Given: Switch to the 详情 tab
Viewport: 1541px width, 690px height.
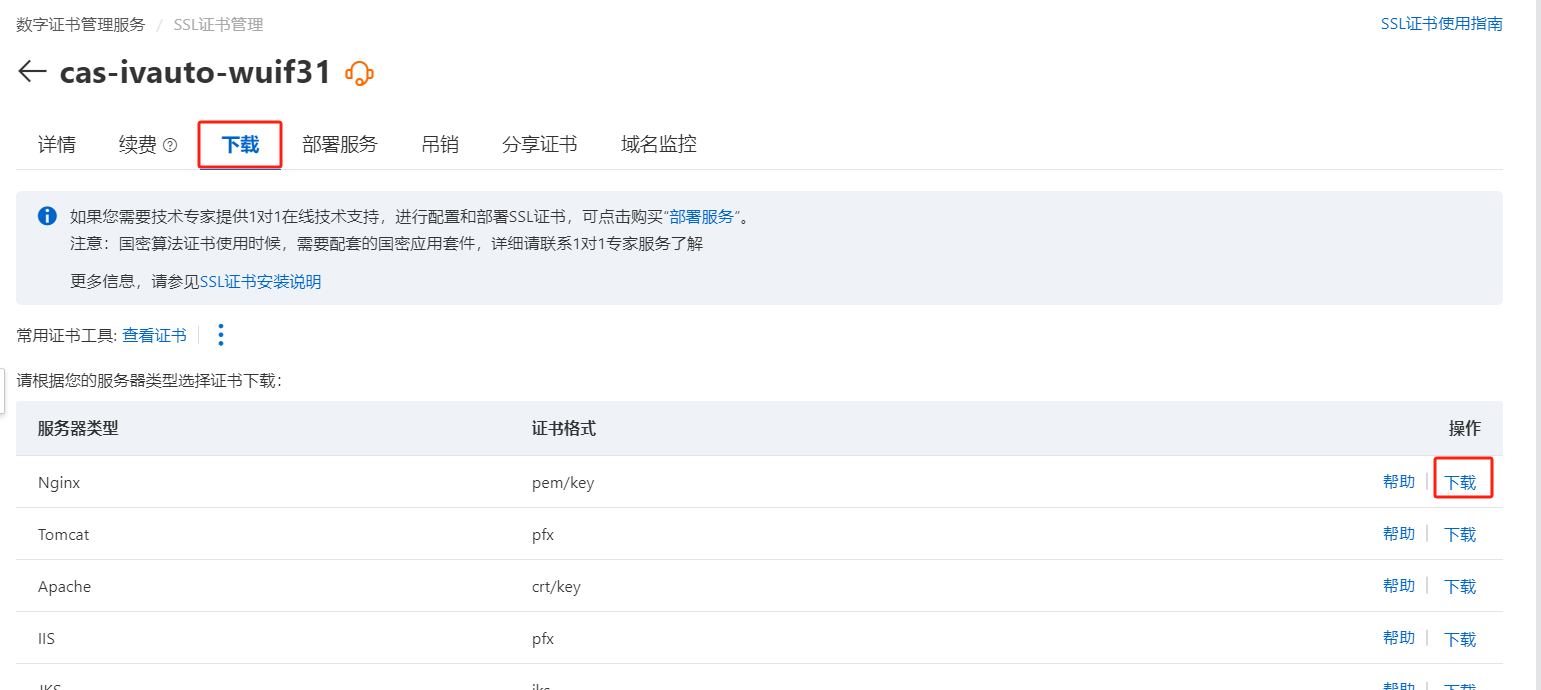Looking at the screenshot, I should (x=57, y=144).
